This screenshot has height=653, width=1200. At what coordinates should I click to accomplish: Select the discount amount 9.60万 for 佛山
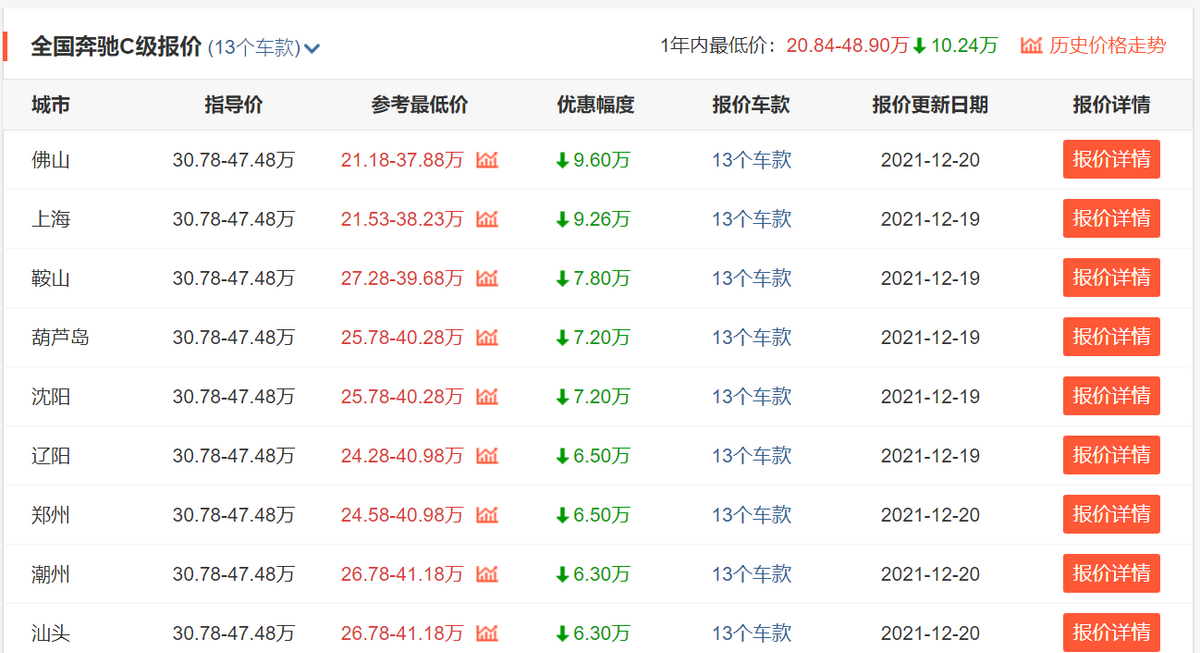595,160
